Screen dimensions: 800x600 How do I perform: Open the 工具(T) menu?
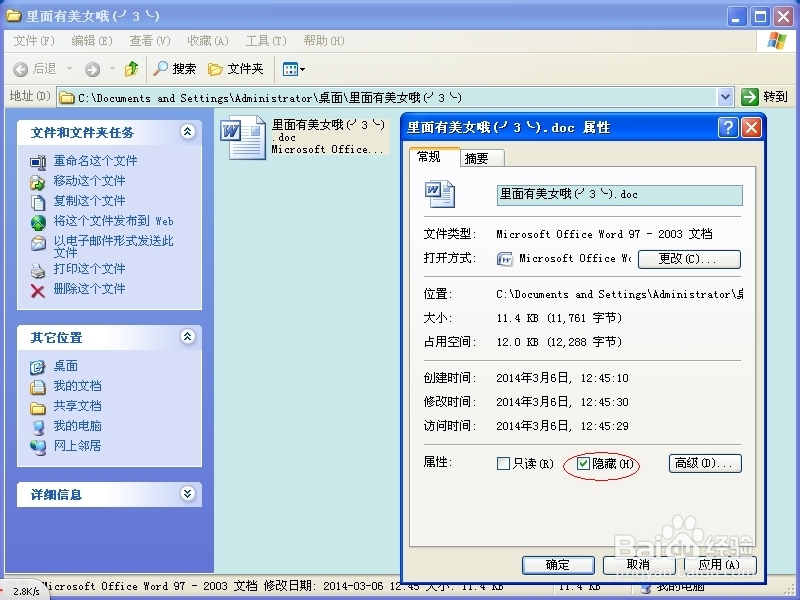(x=266, y=41)
